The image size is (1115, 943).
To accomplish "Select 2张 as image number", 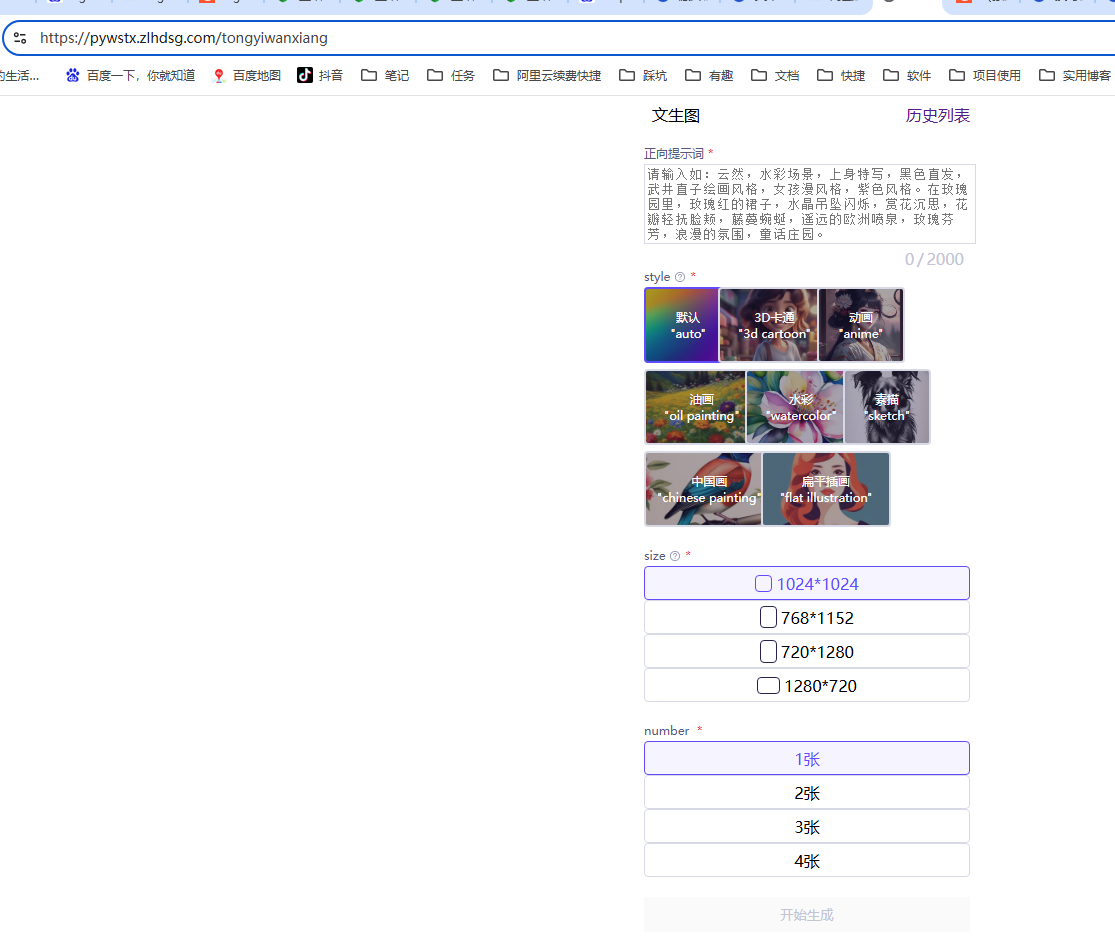I will point(806,792).
